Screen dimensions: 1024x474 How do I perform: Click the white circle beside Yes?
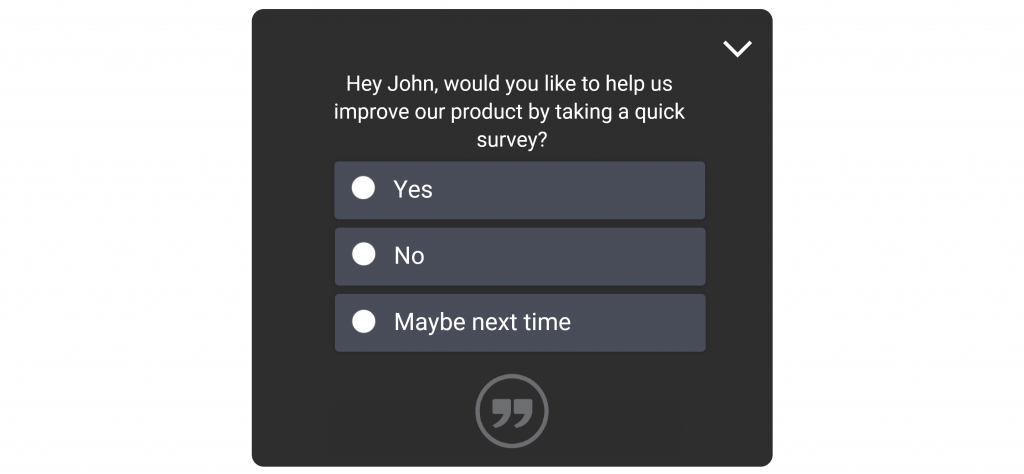click(x=363, y=188)
